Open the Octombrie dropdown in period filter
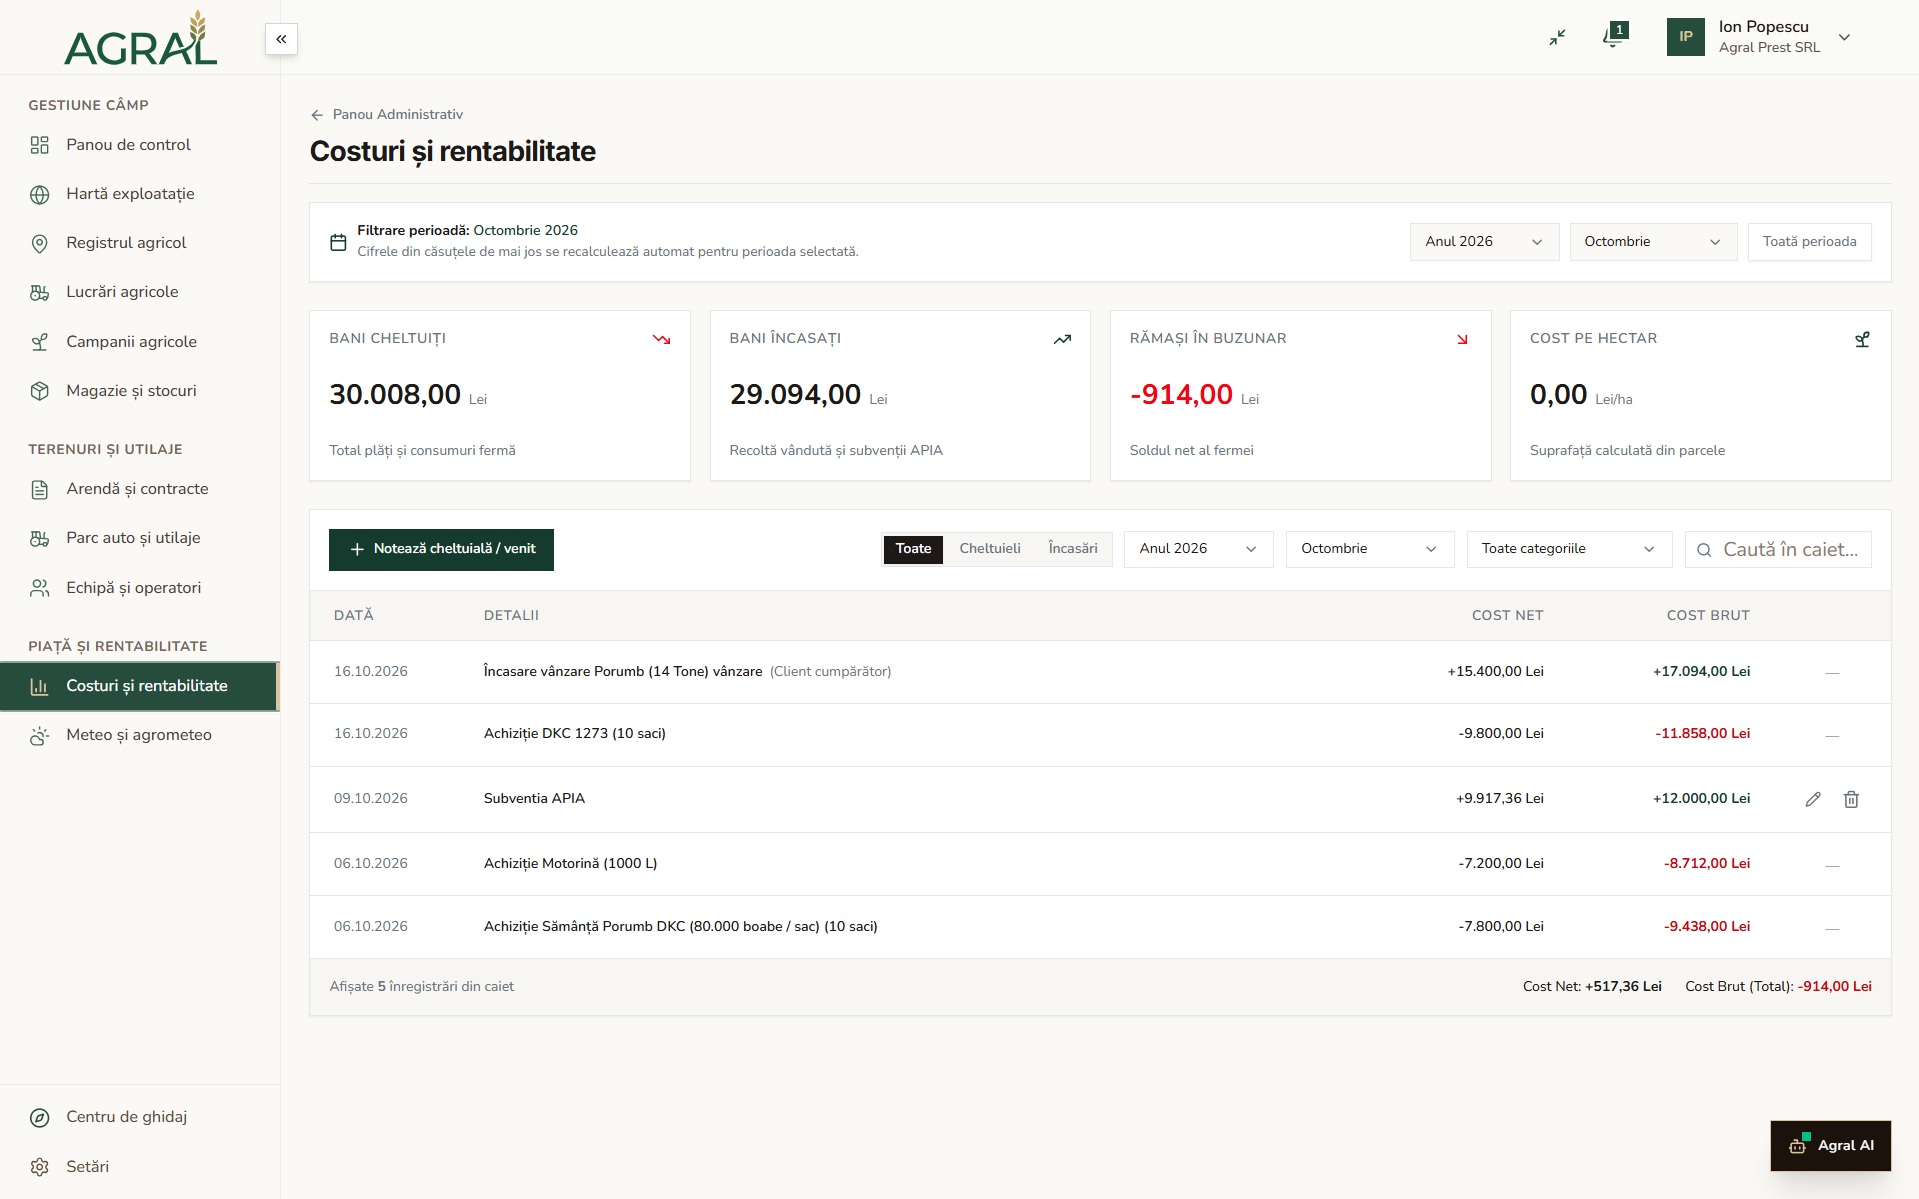1919x1199 pixels. [1653, 242]
